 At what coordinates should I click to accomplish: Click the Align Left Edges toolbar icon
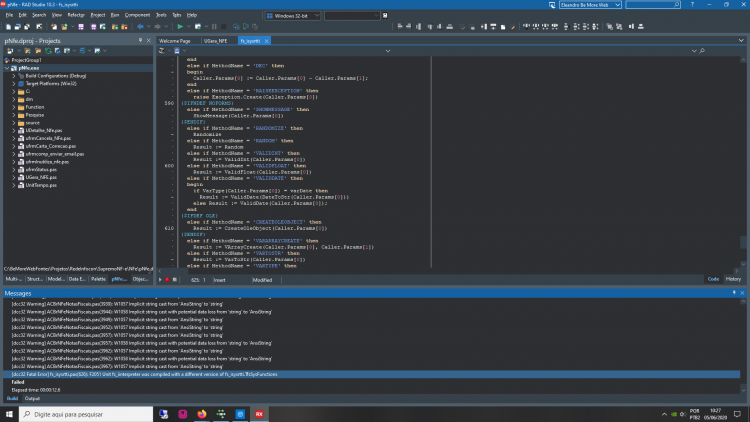pos(400,27)
